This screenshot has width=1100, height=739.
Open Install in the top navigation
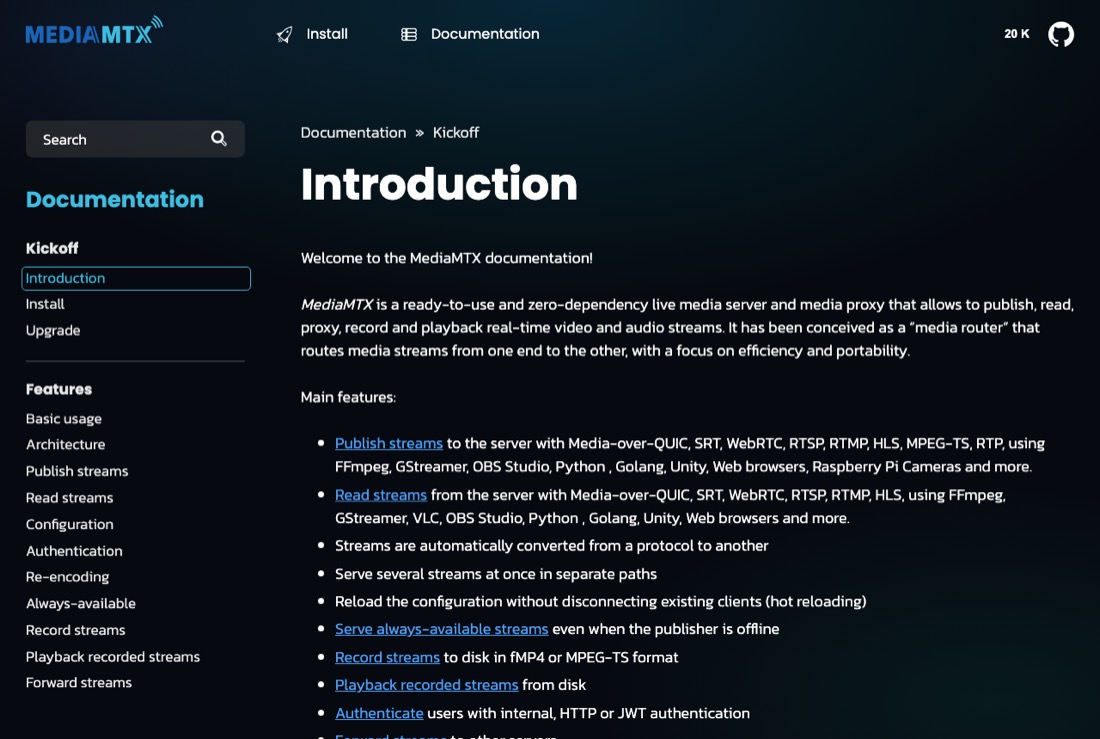(x=327, y=34)
